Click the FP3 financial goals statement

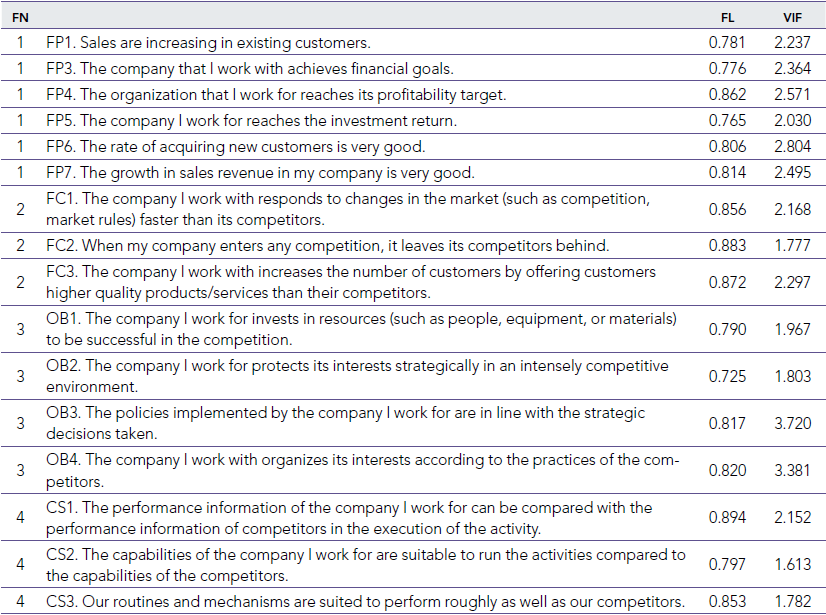click(x=249, y=69)
